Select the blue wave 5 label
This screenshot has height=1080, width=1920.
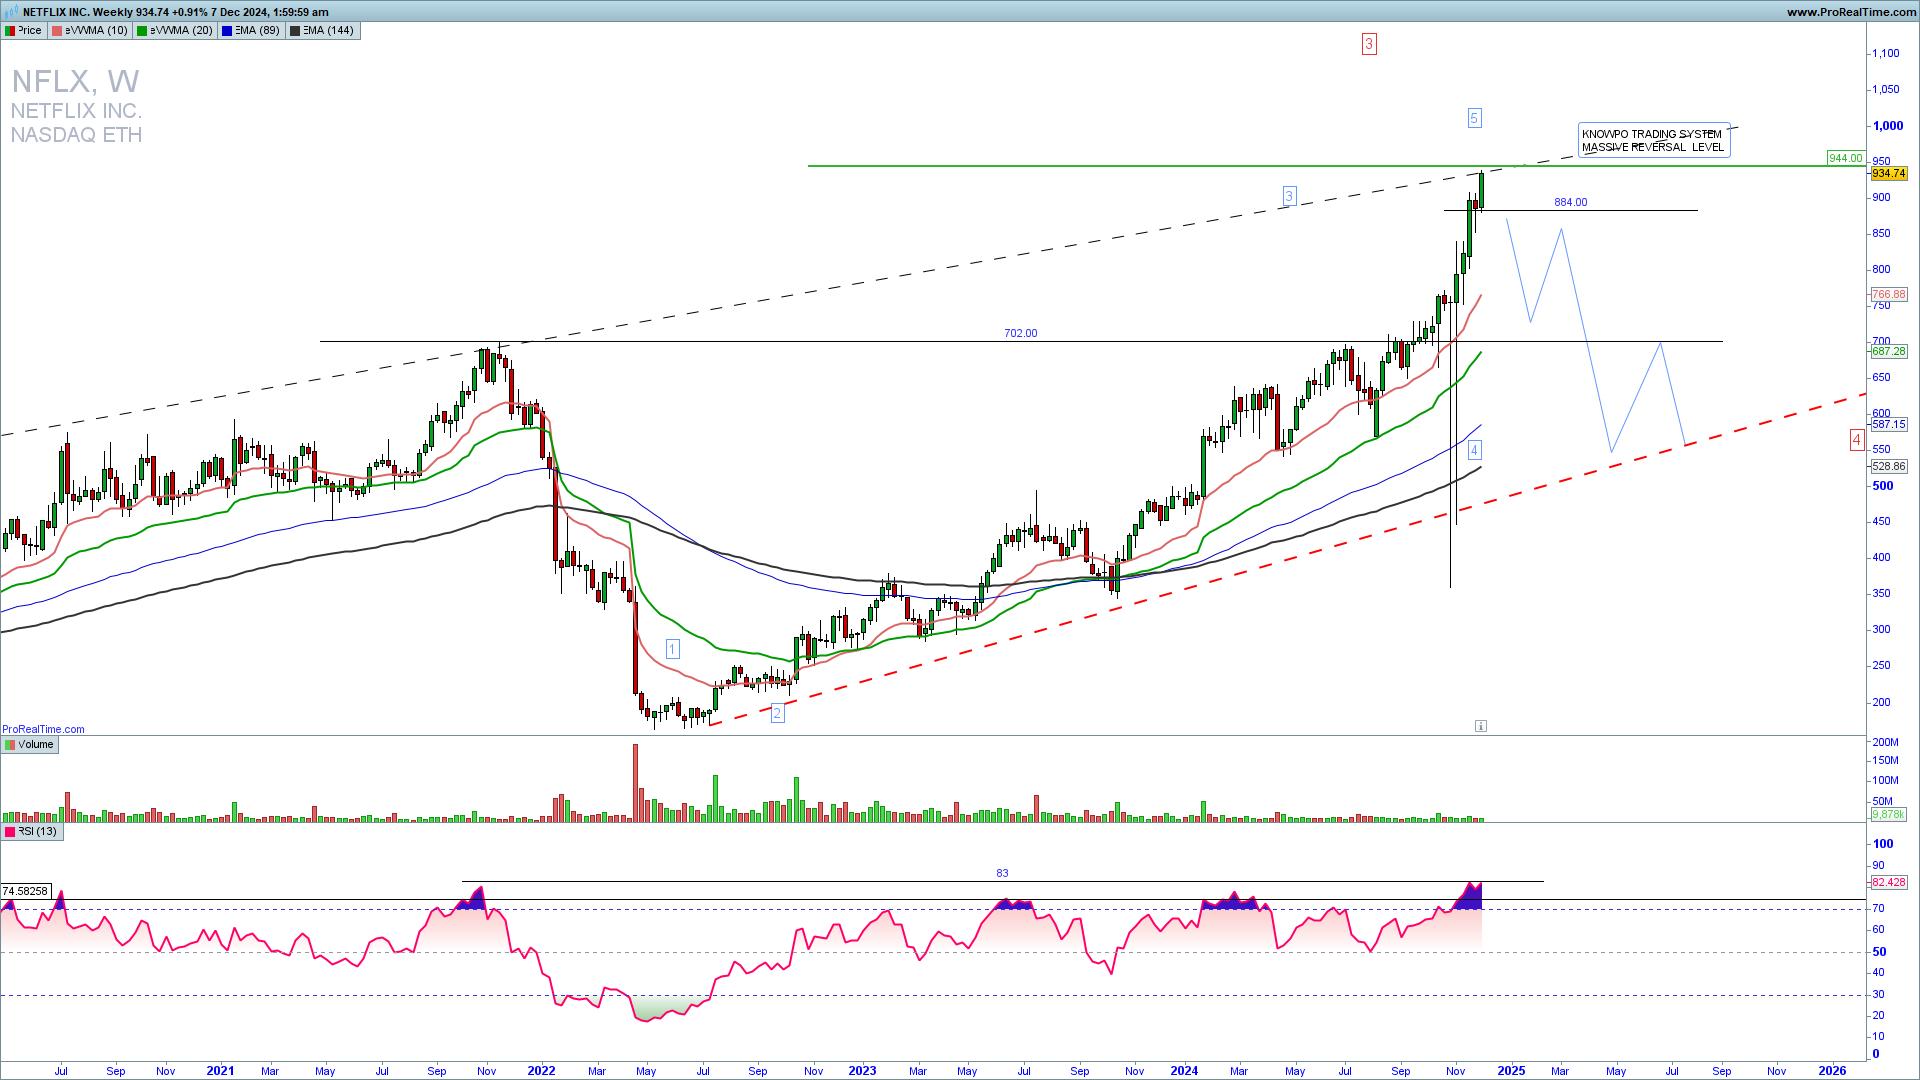tap(1474, 118)
